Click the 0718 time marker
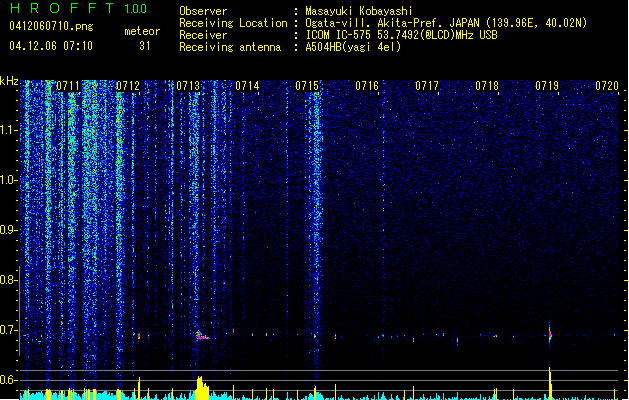 pos(487,86)
